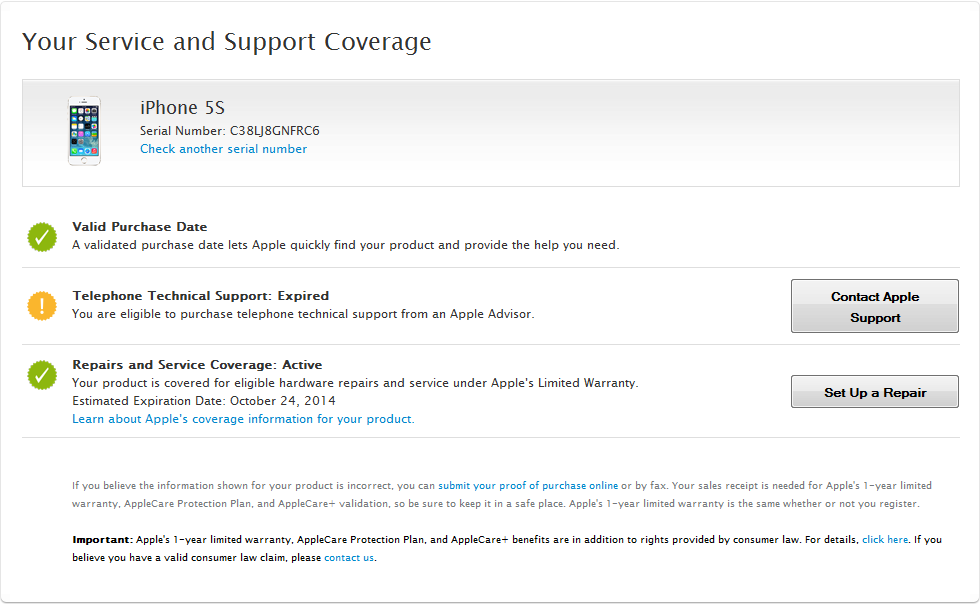980x606 pixels.
Task: Click the iPhone 5S product image
Action: pos(85,131)
